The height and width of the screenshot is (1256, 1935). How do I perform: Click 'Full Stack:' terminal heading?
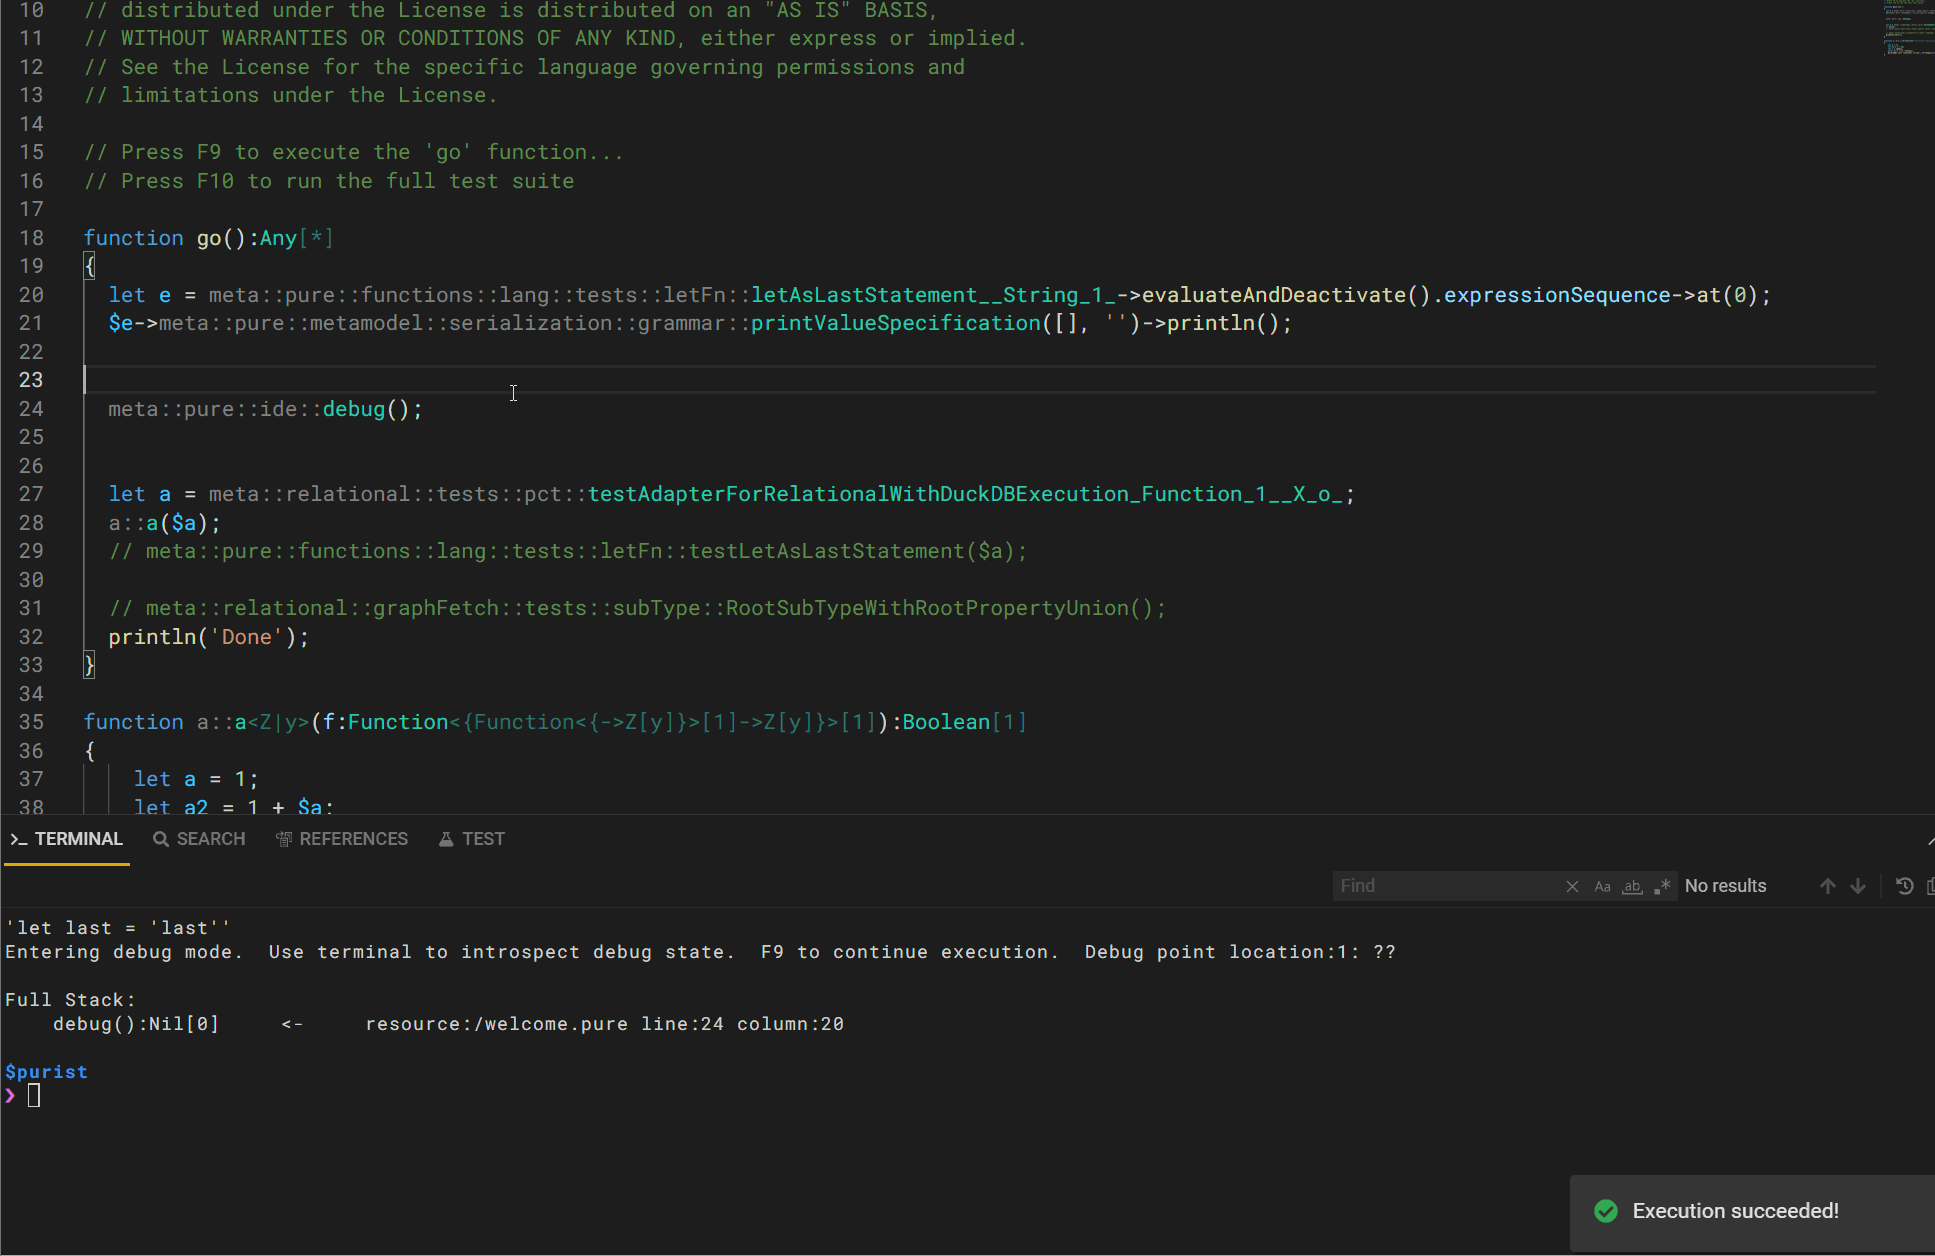tap(70, 1000)
